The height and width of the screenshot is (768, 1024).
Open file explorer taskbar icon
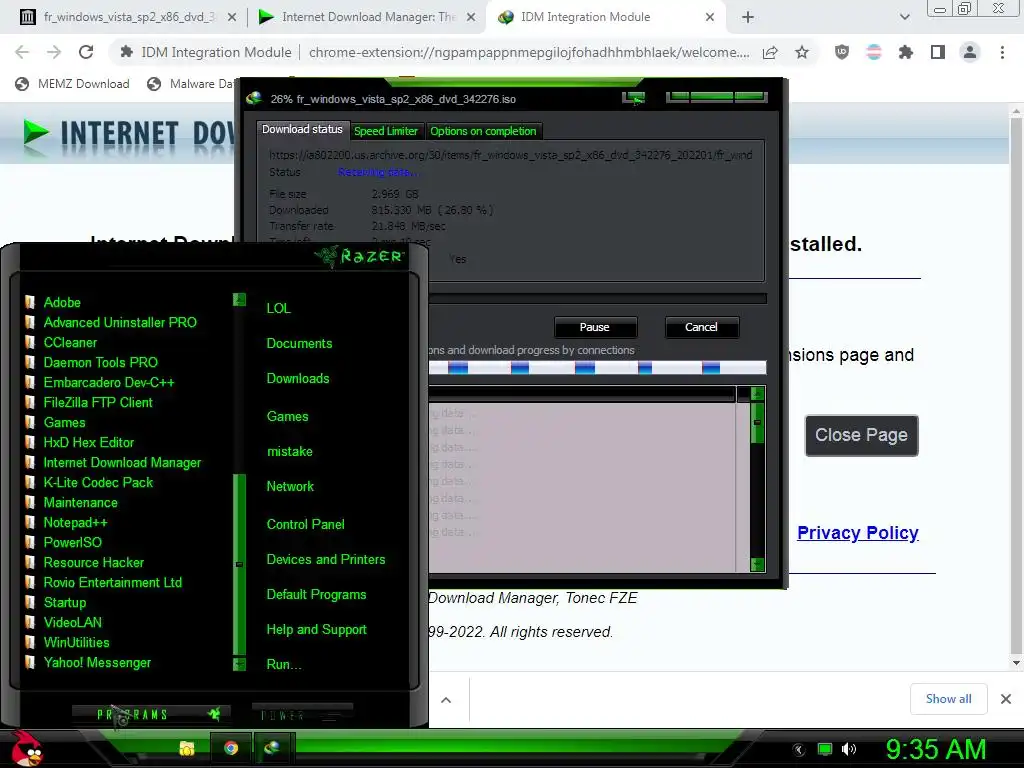pyautogui.click(x=187, y=748)
